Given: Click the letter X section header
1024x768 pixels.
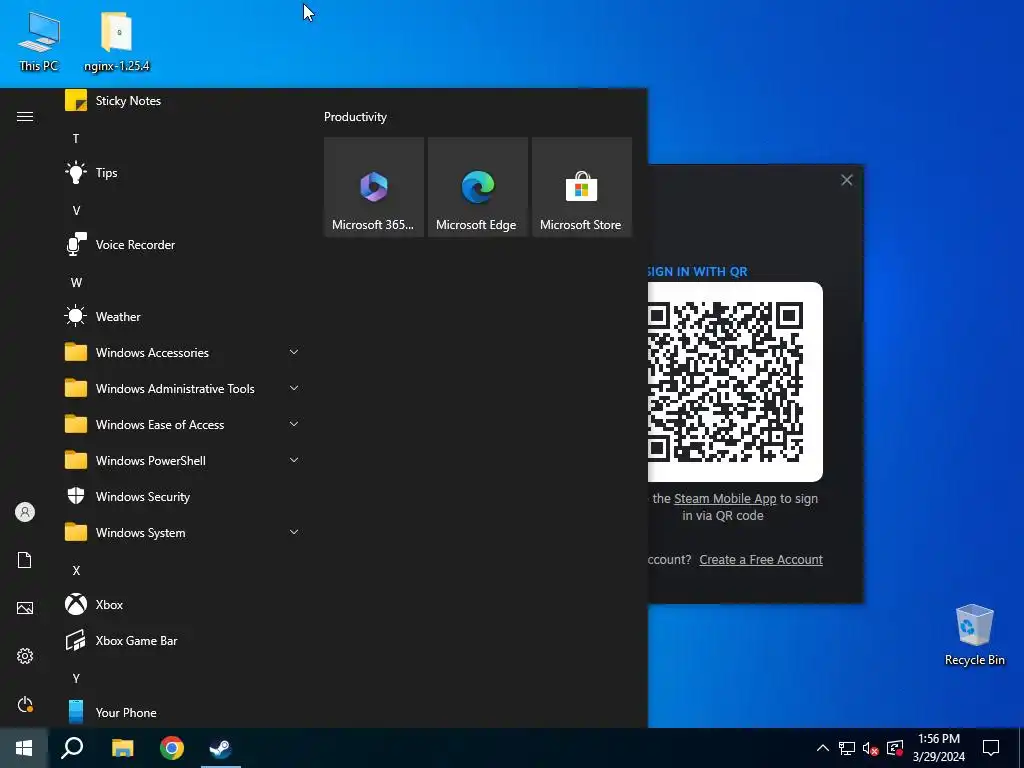Looking at the screenshot, I should (76, 570).
